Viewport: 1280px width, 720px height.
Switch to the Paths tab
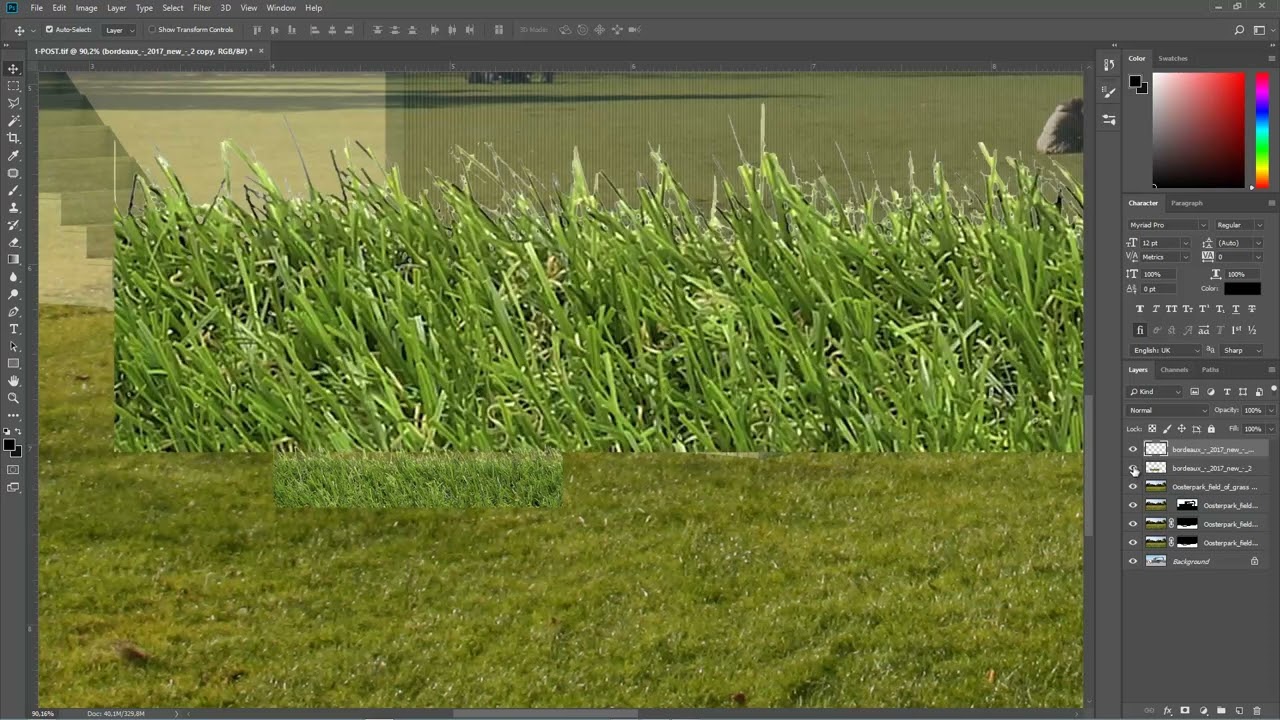click(x=1210, y=370)
